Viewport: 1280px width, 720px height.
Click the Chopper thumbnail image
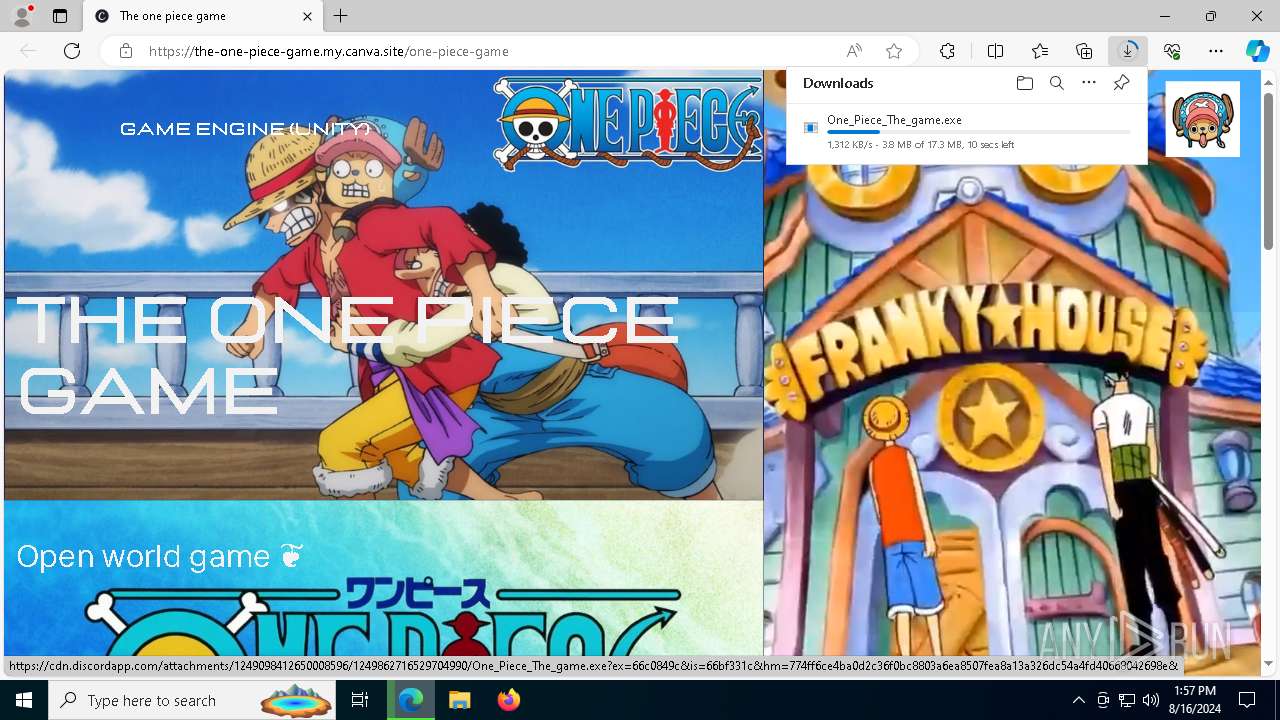tap(1202, 119)
